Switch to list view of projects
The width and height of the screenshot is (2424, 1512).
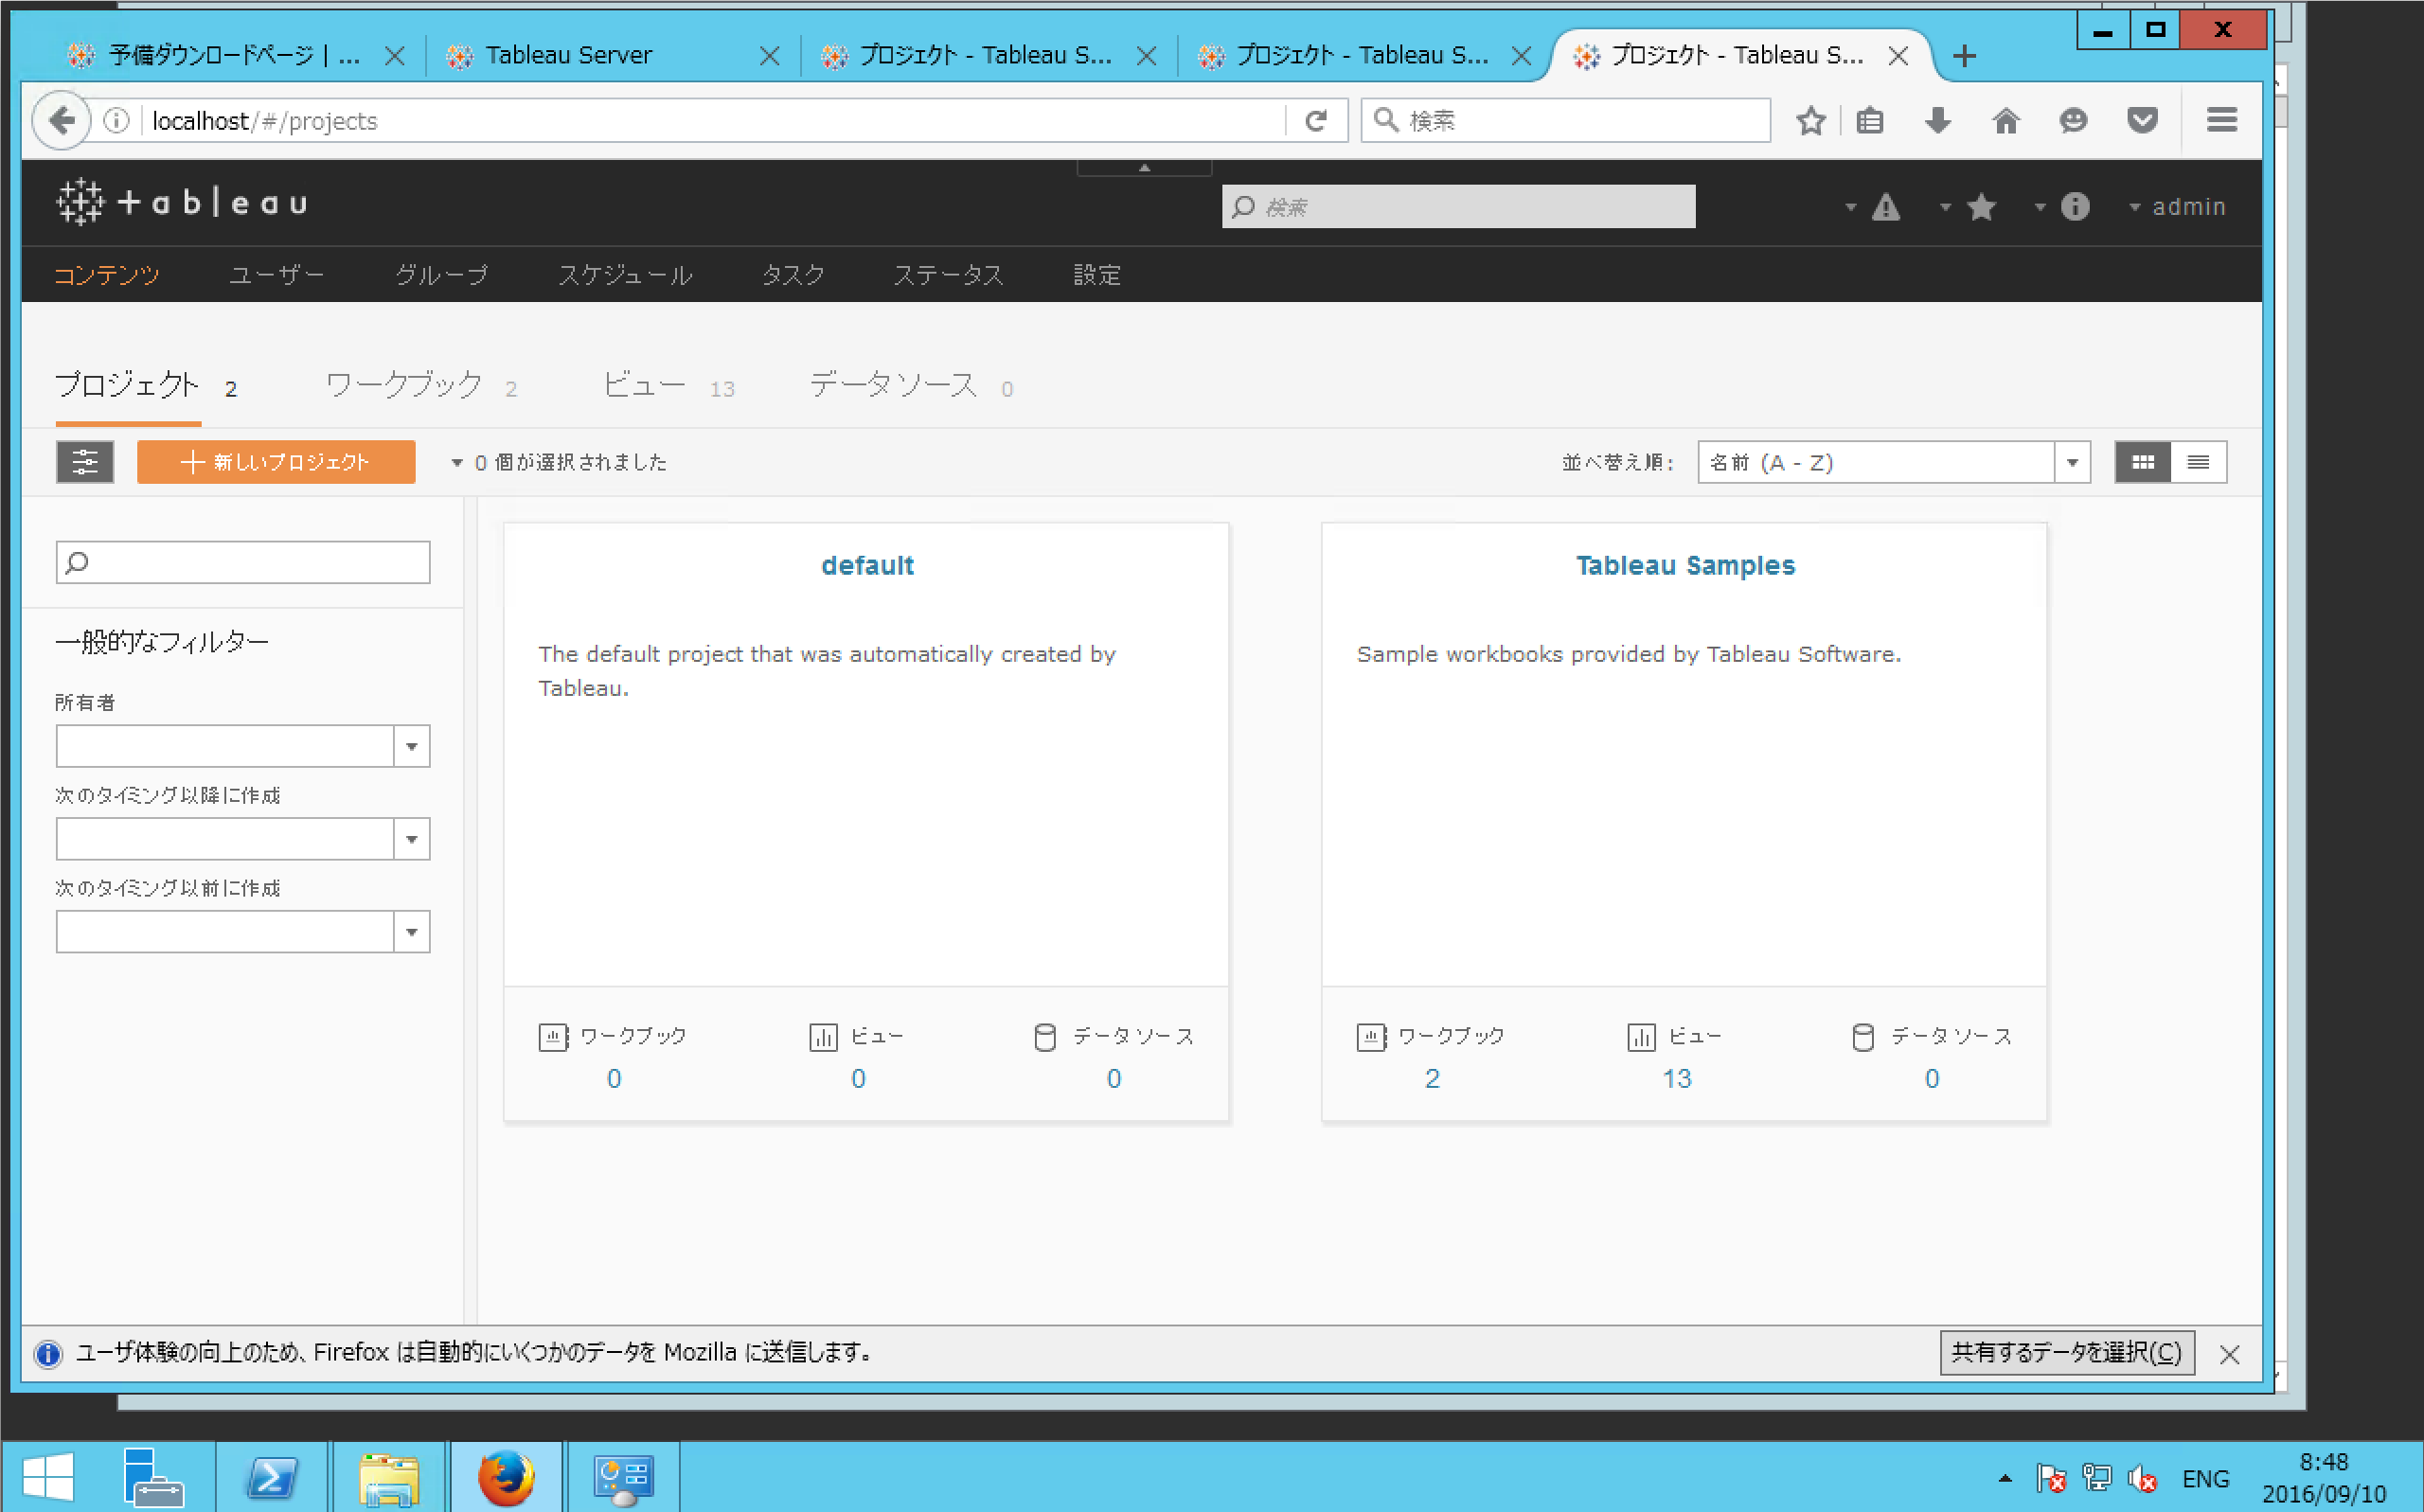click(x=2199, y=462)
